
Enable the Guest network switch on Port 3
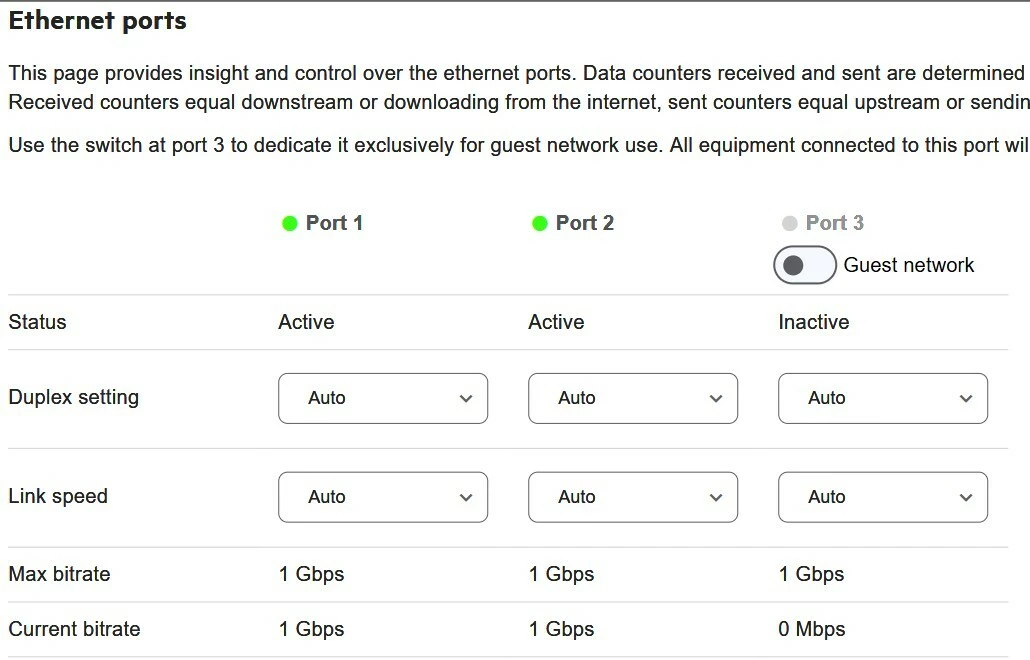[x=804, y=265]
